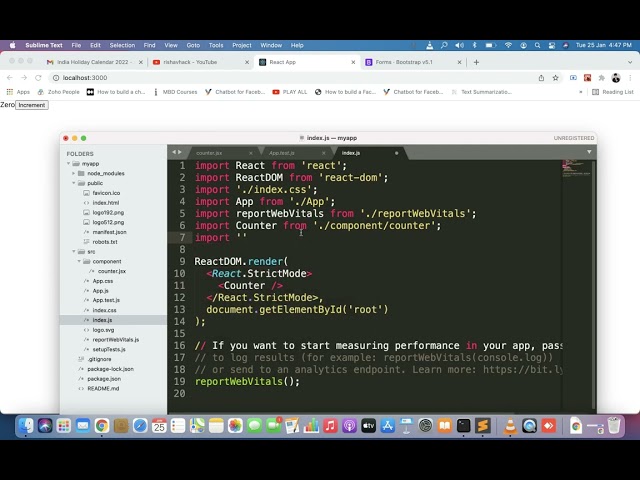640x480 pixels.
Task: Open the Tools menu
Action: (216, 45)
